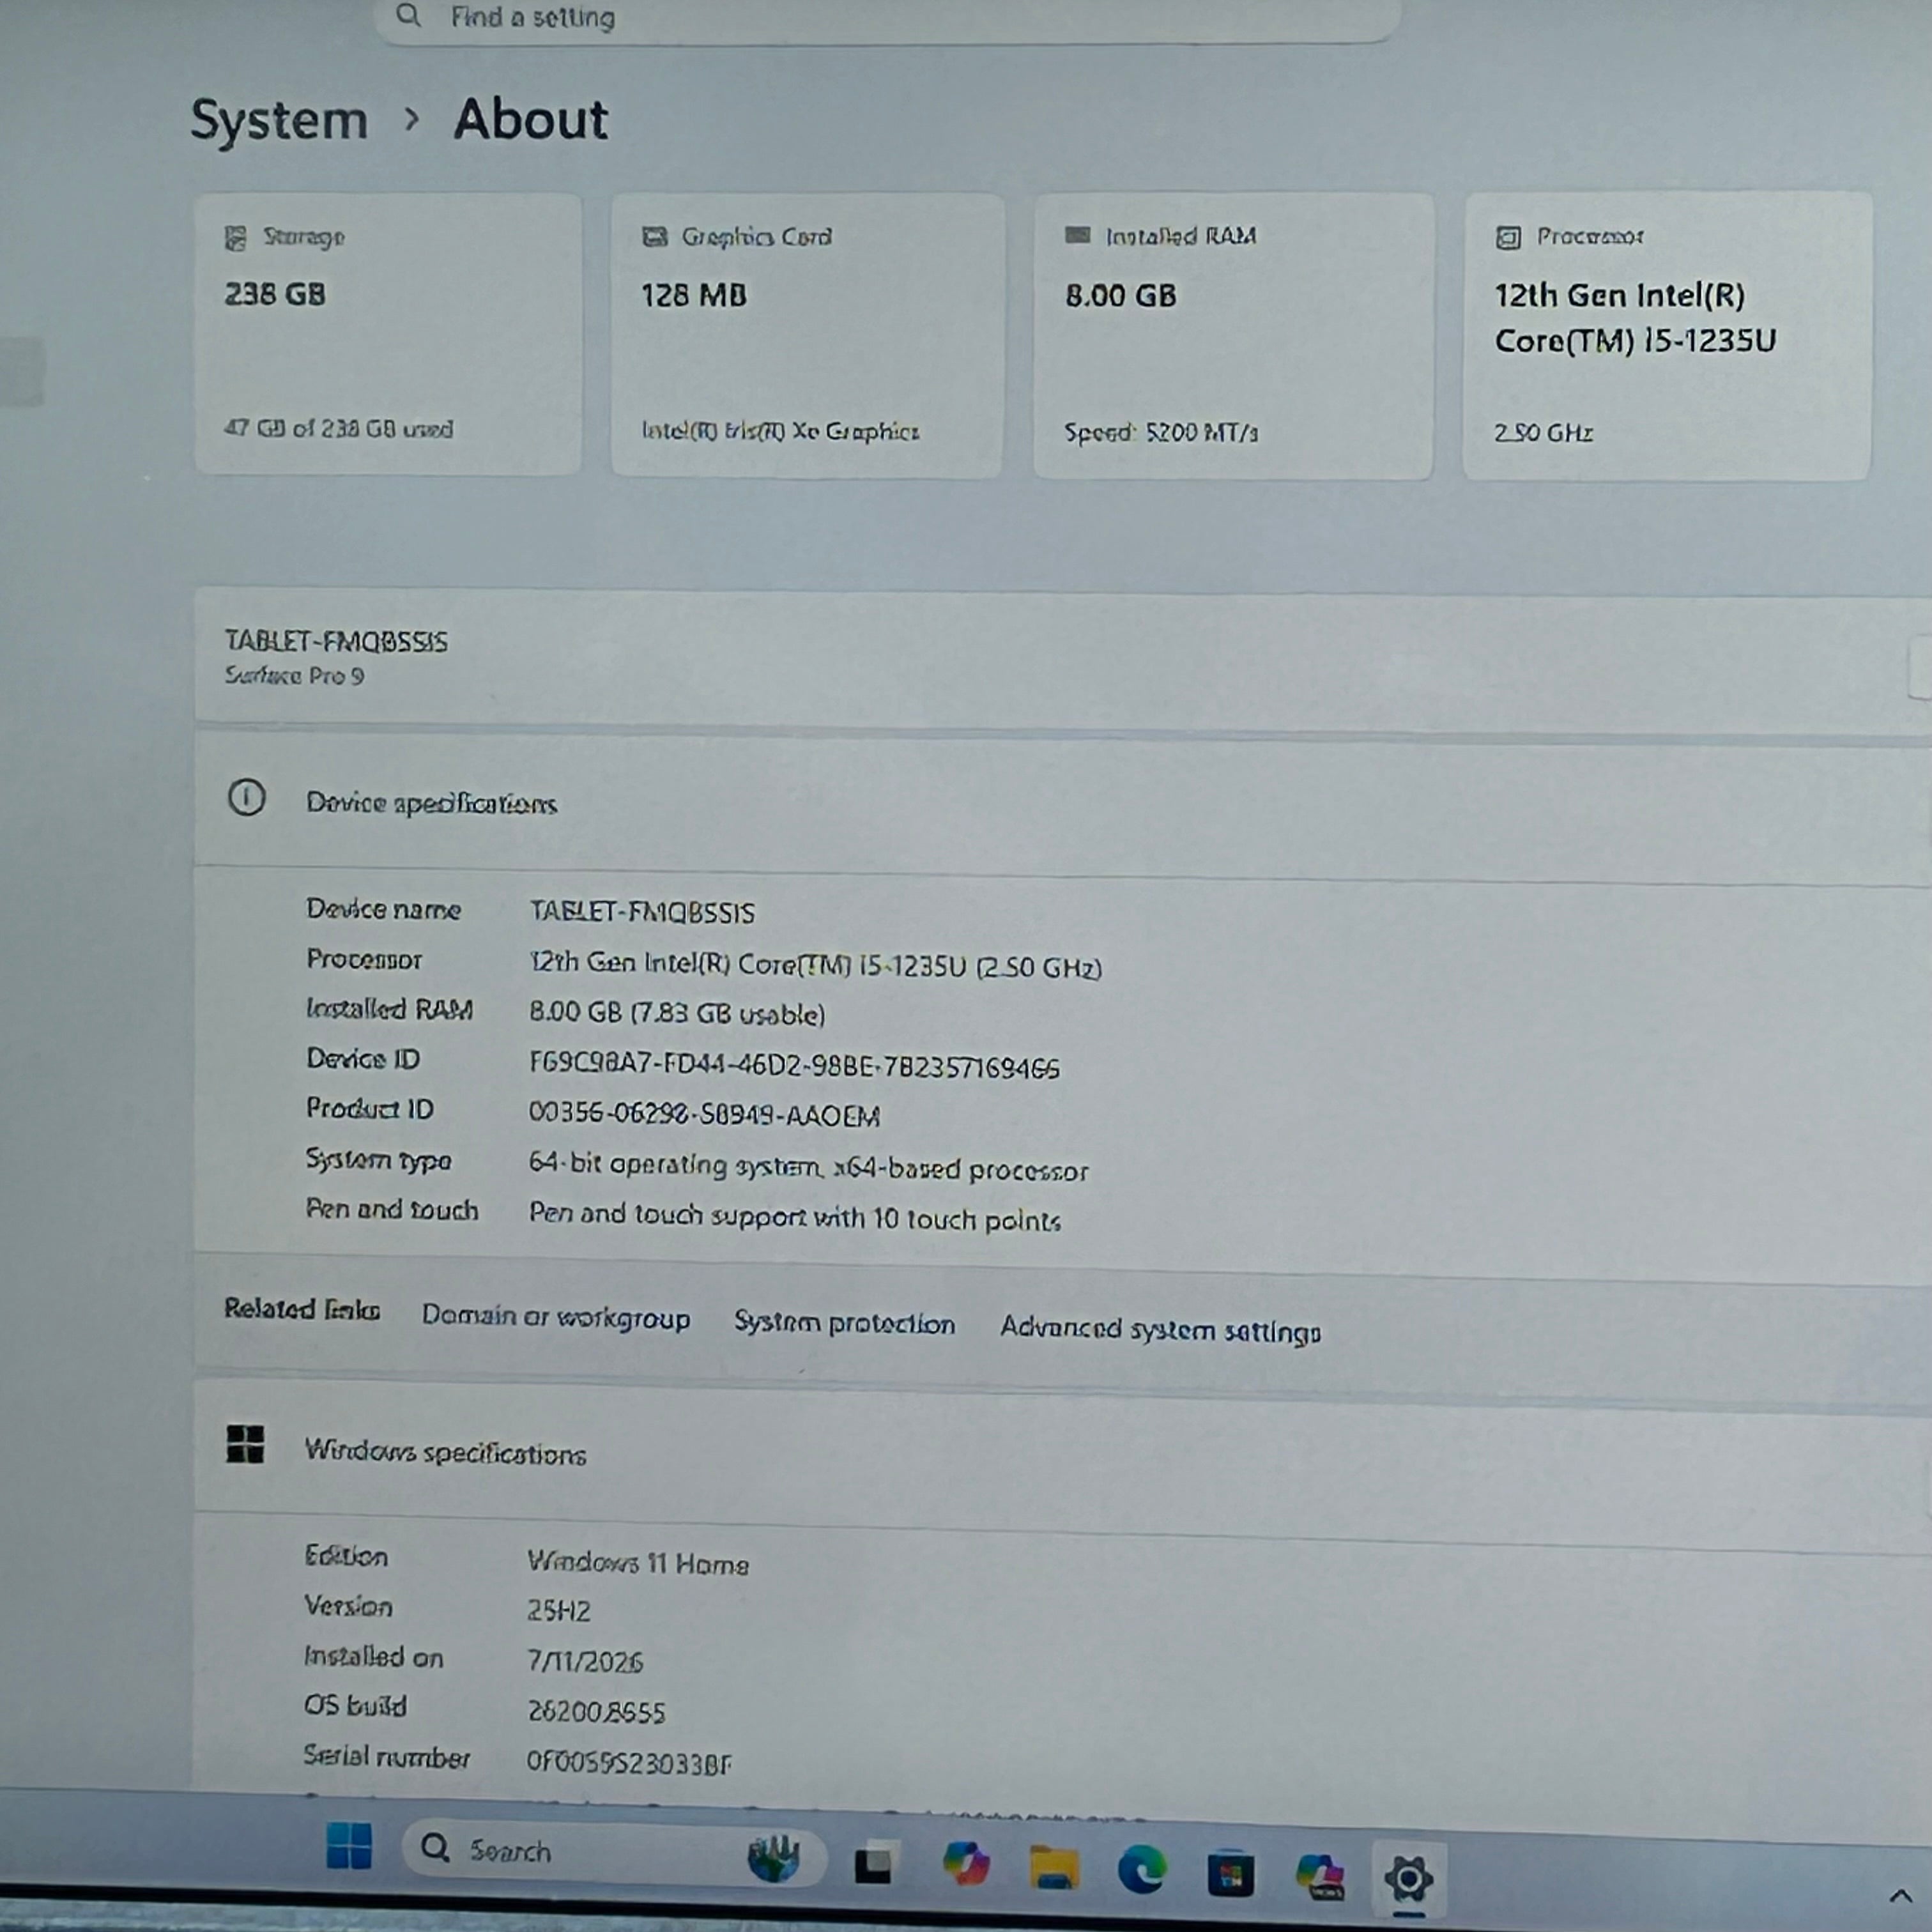Click the device name heading above Surface Pro 9
1932x1932 pixels.
pyautogui.click(x=336, y=641)
